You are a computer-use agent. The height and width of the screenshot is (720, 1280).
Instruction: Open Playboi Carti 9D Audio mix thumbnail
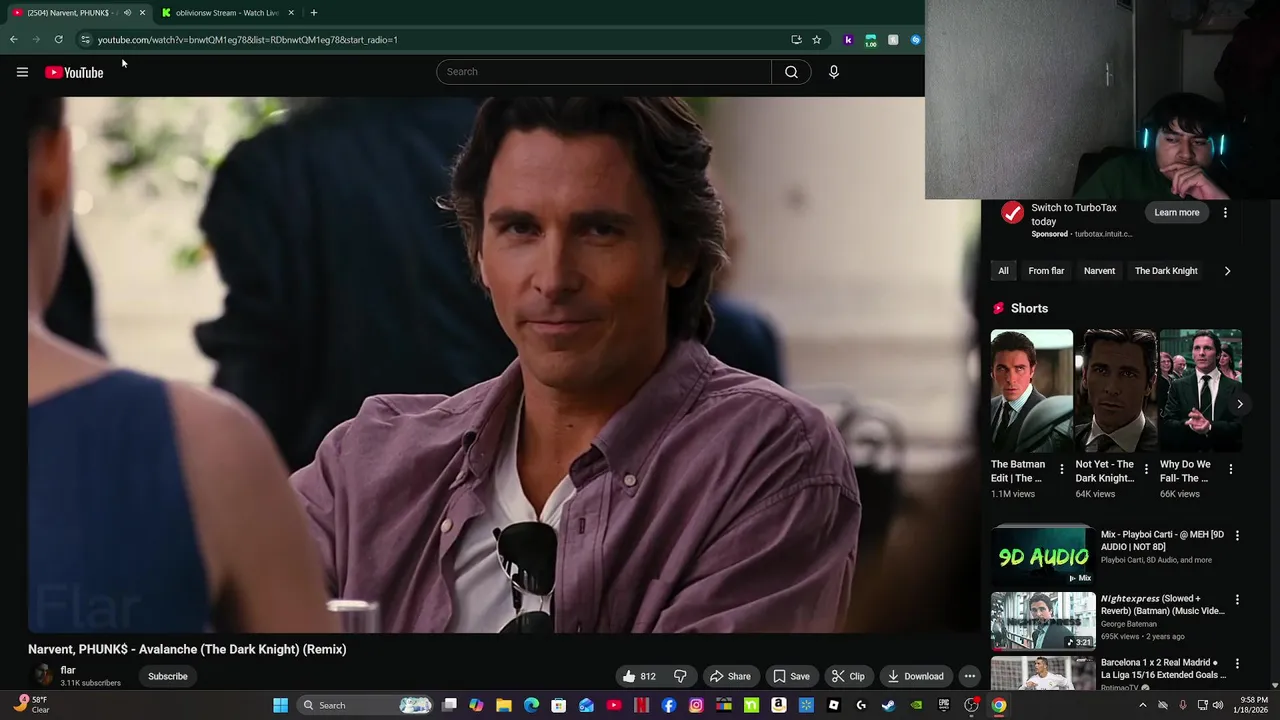coord(1043,555)
